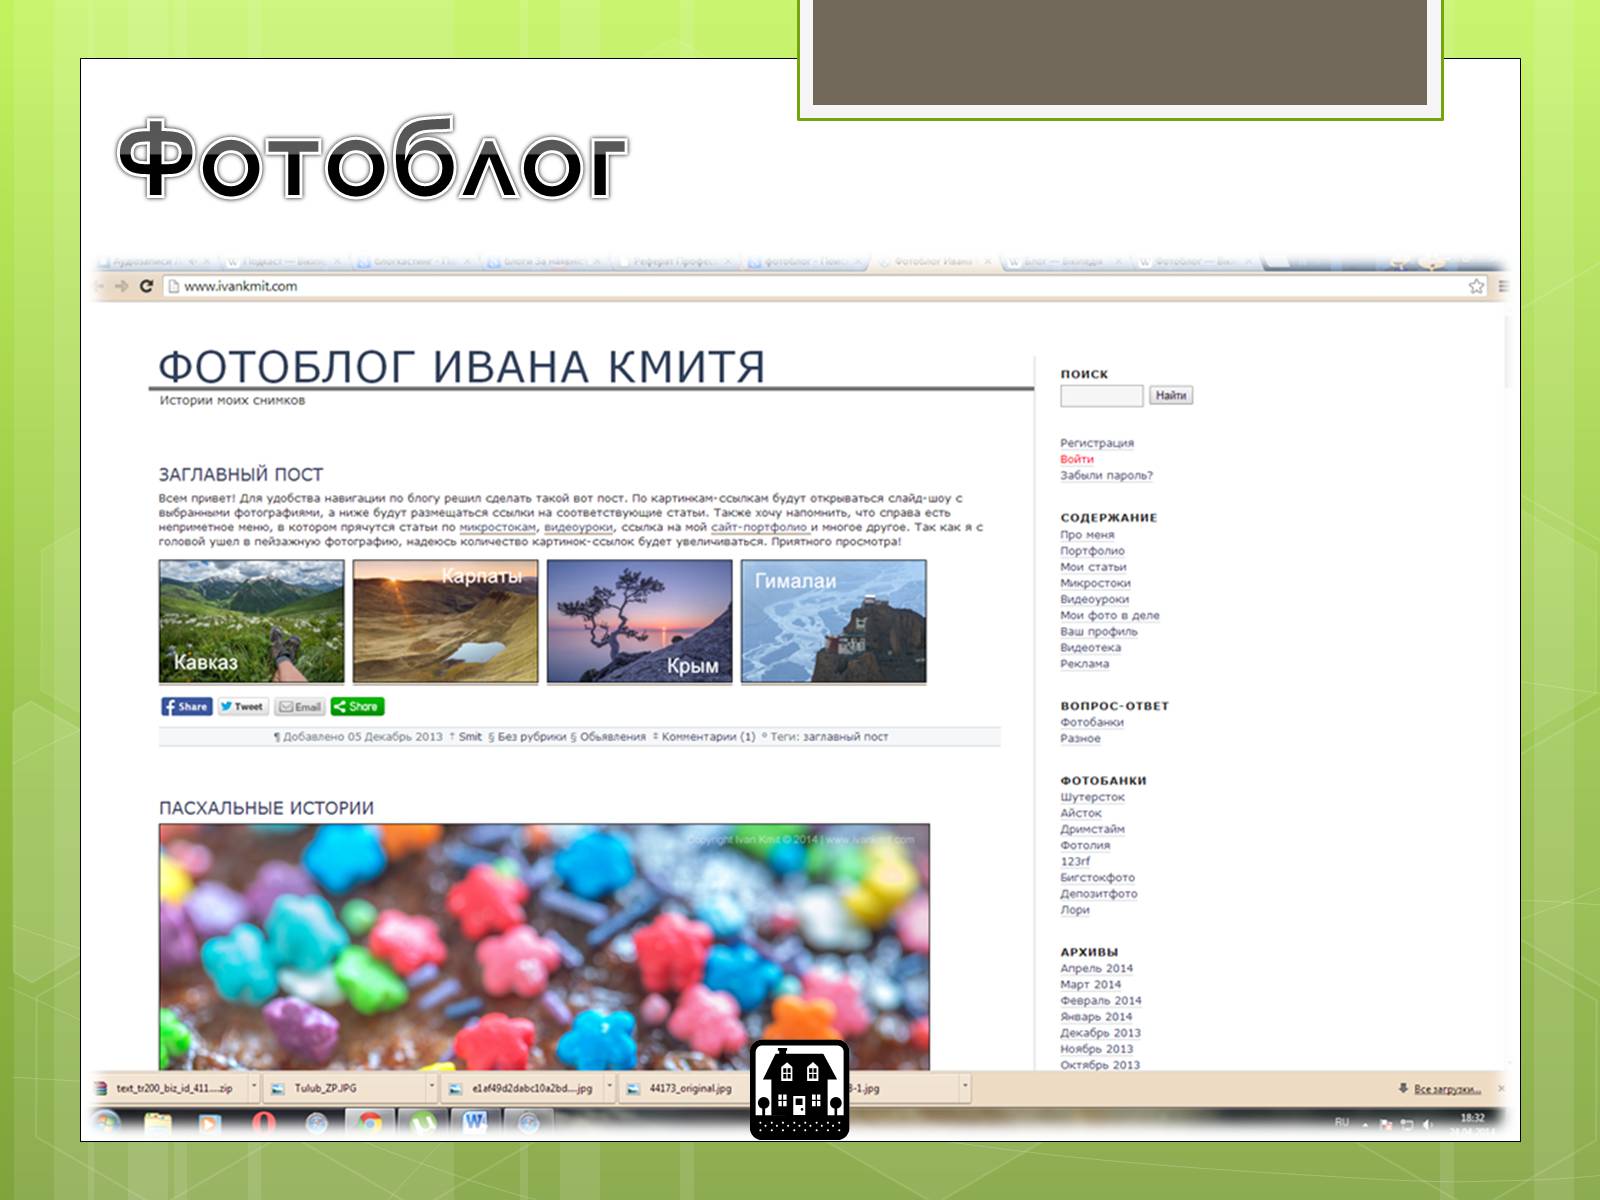
Task: Open Микростоки in the sidebar
Action: 1095,583
